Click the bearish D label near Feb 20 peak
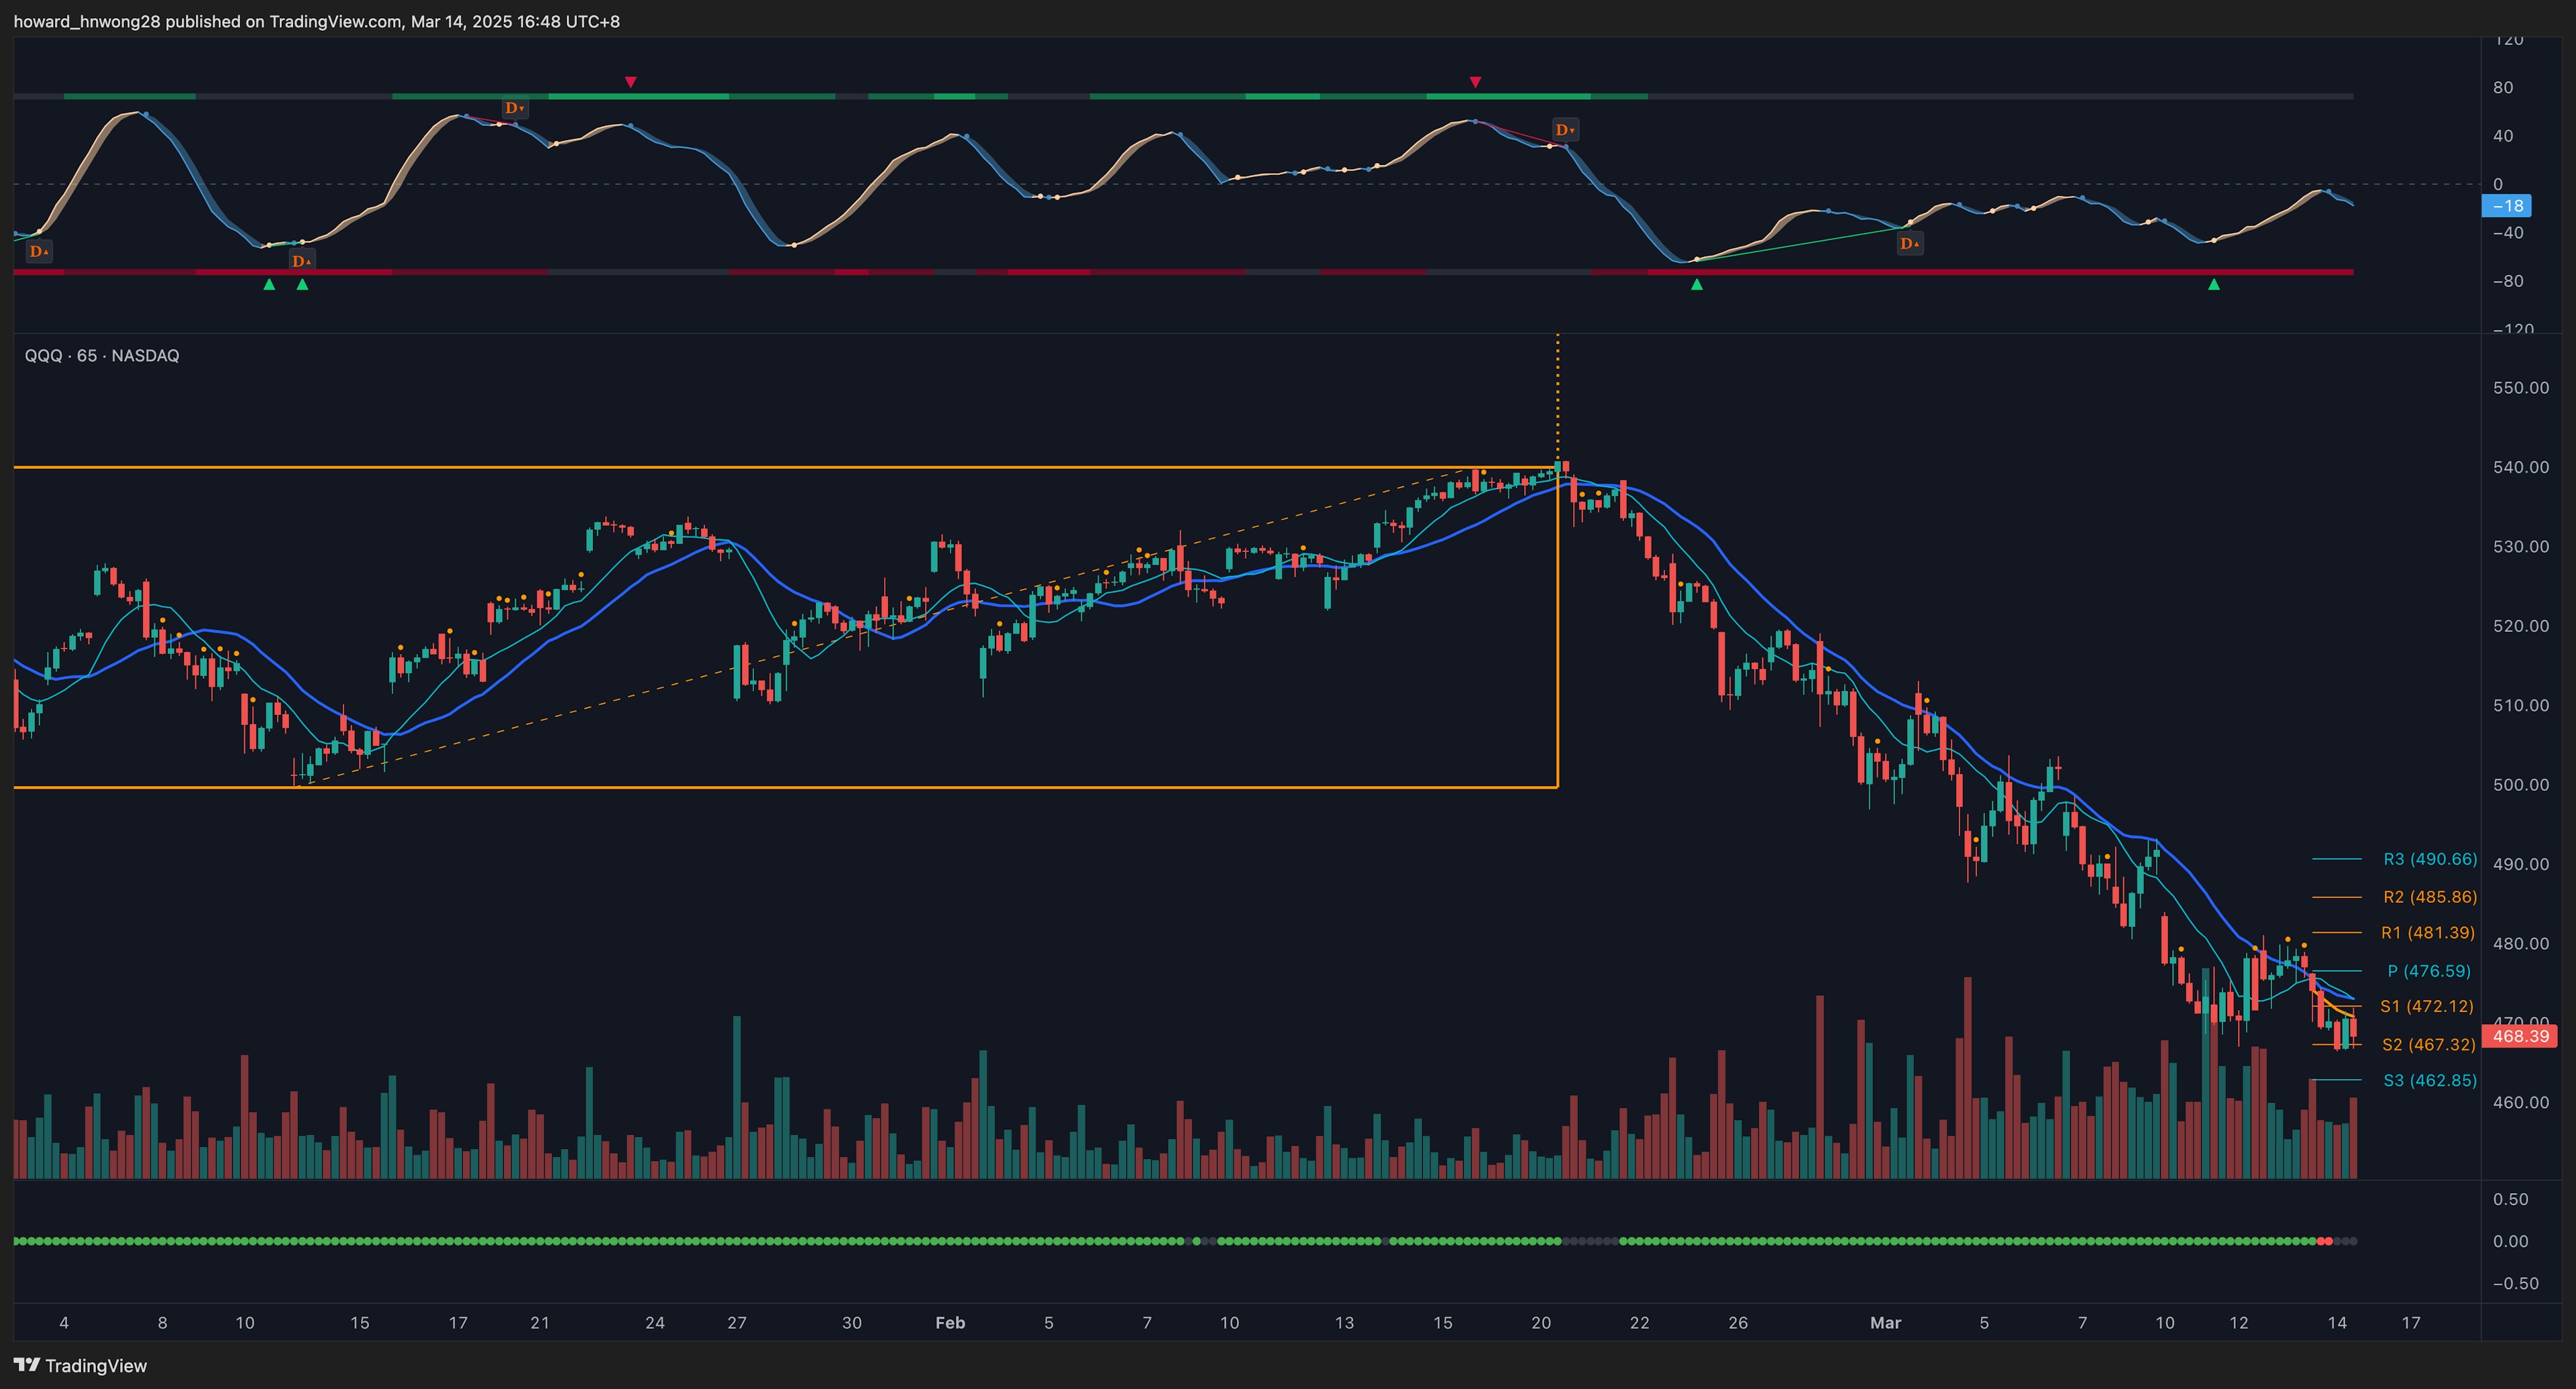 point(1564,130)
